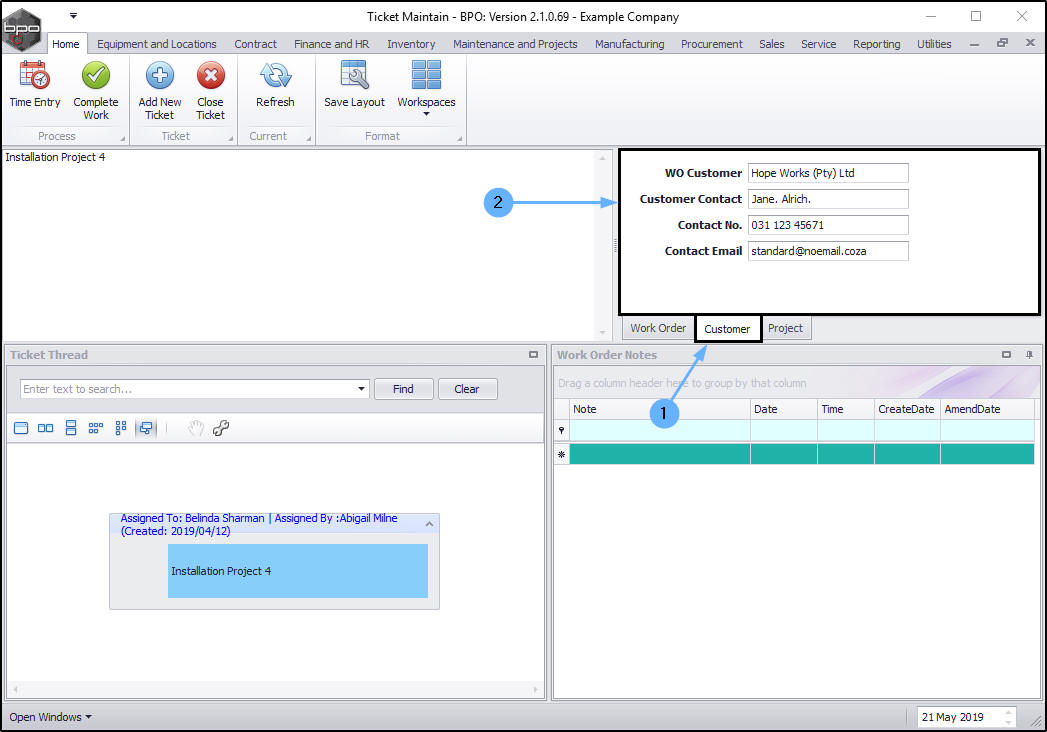
Task: Click the new row Note cell
Action: tap(660, 454)
